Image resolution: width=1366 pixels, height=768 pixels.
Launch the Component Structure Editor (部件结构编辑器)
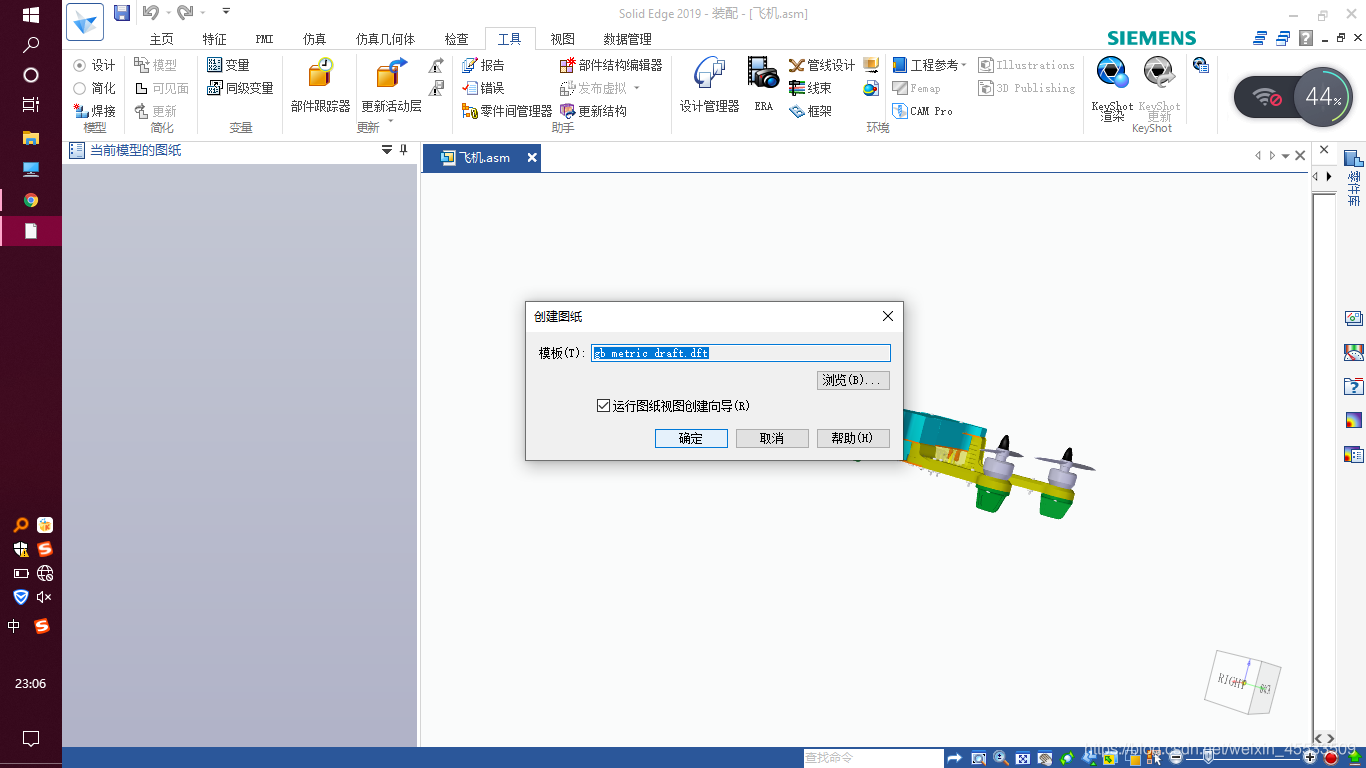(x=611, y=65)
